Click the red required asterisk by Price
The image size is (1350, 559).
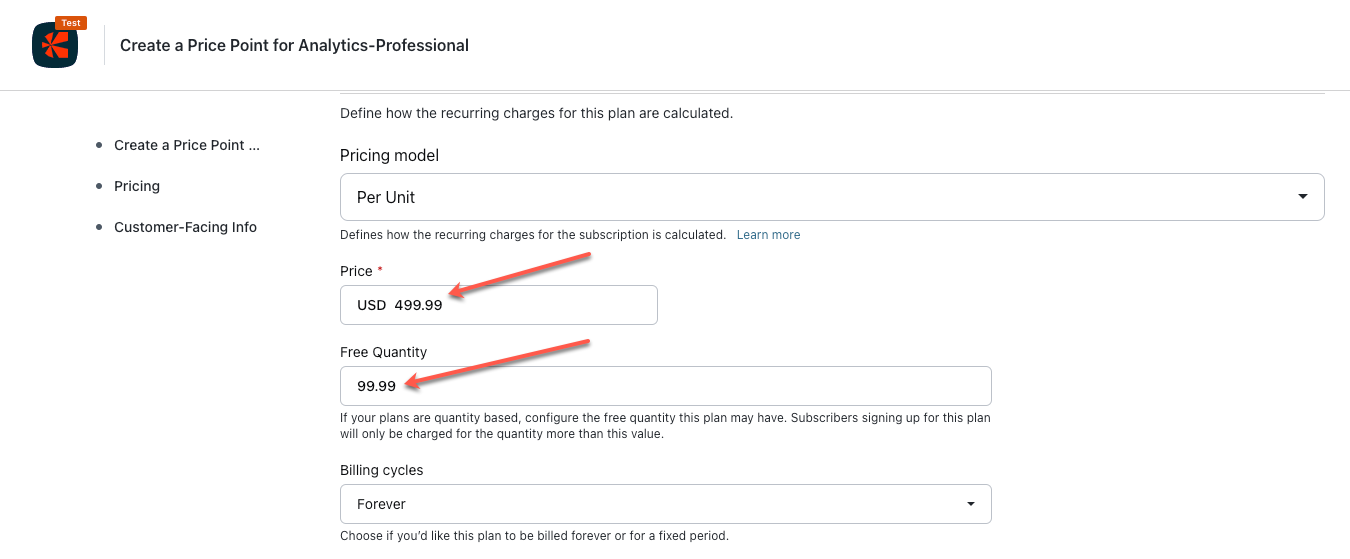coord(380,270)
